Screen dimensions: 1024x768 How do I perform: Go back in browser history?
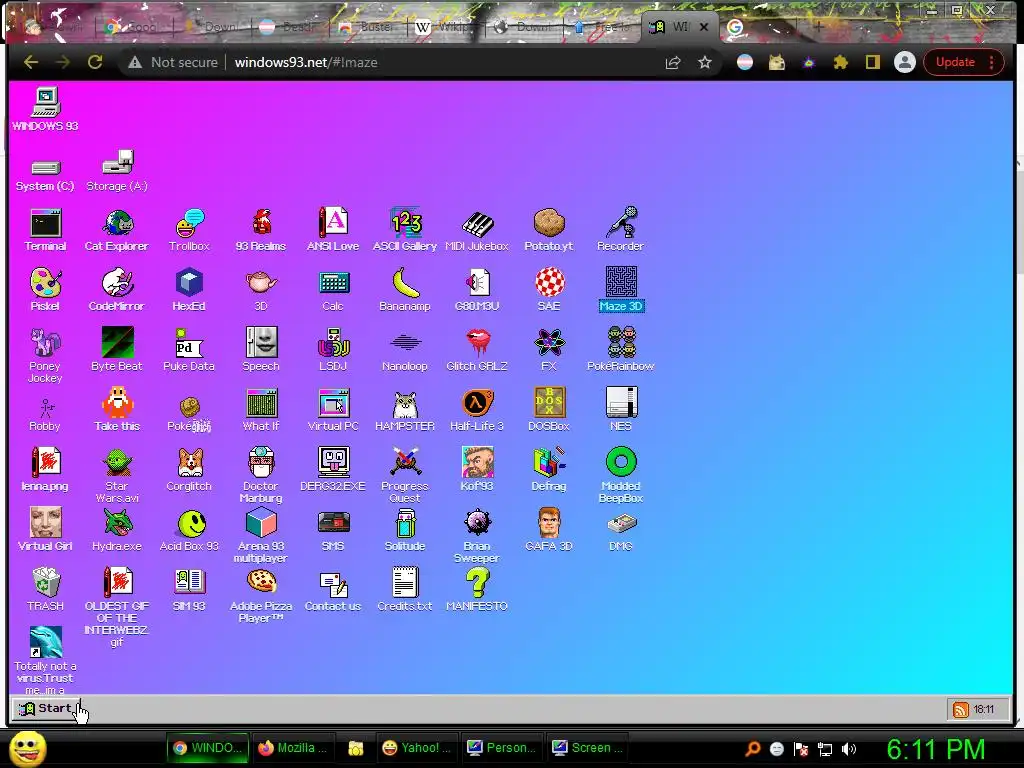31,62
